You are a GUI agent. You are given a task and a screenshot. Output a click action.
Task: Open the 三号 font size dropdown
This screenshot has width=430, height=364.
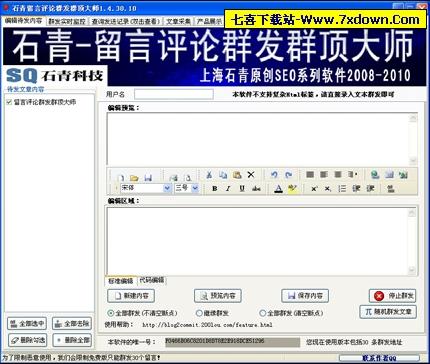195,188
